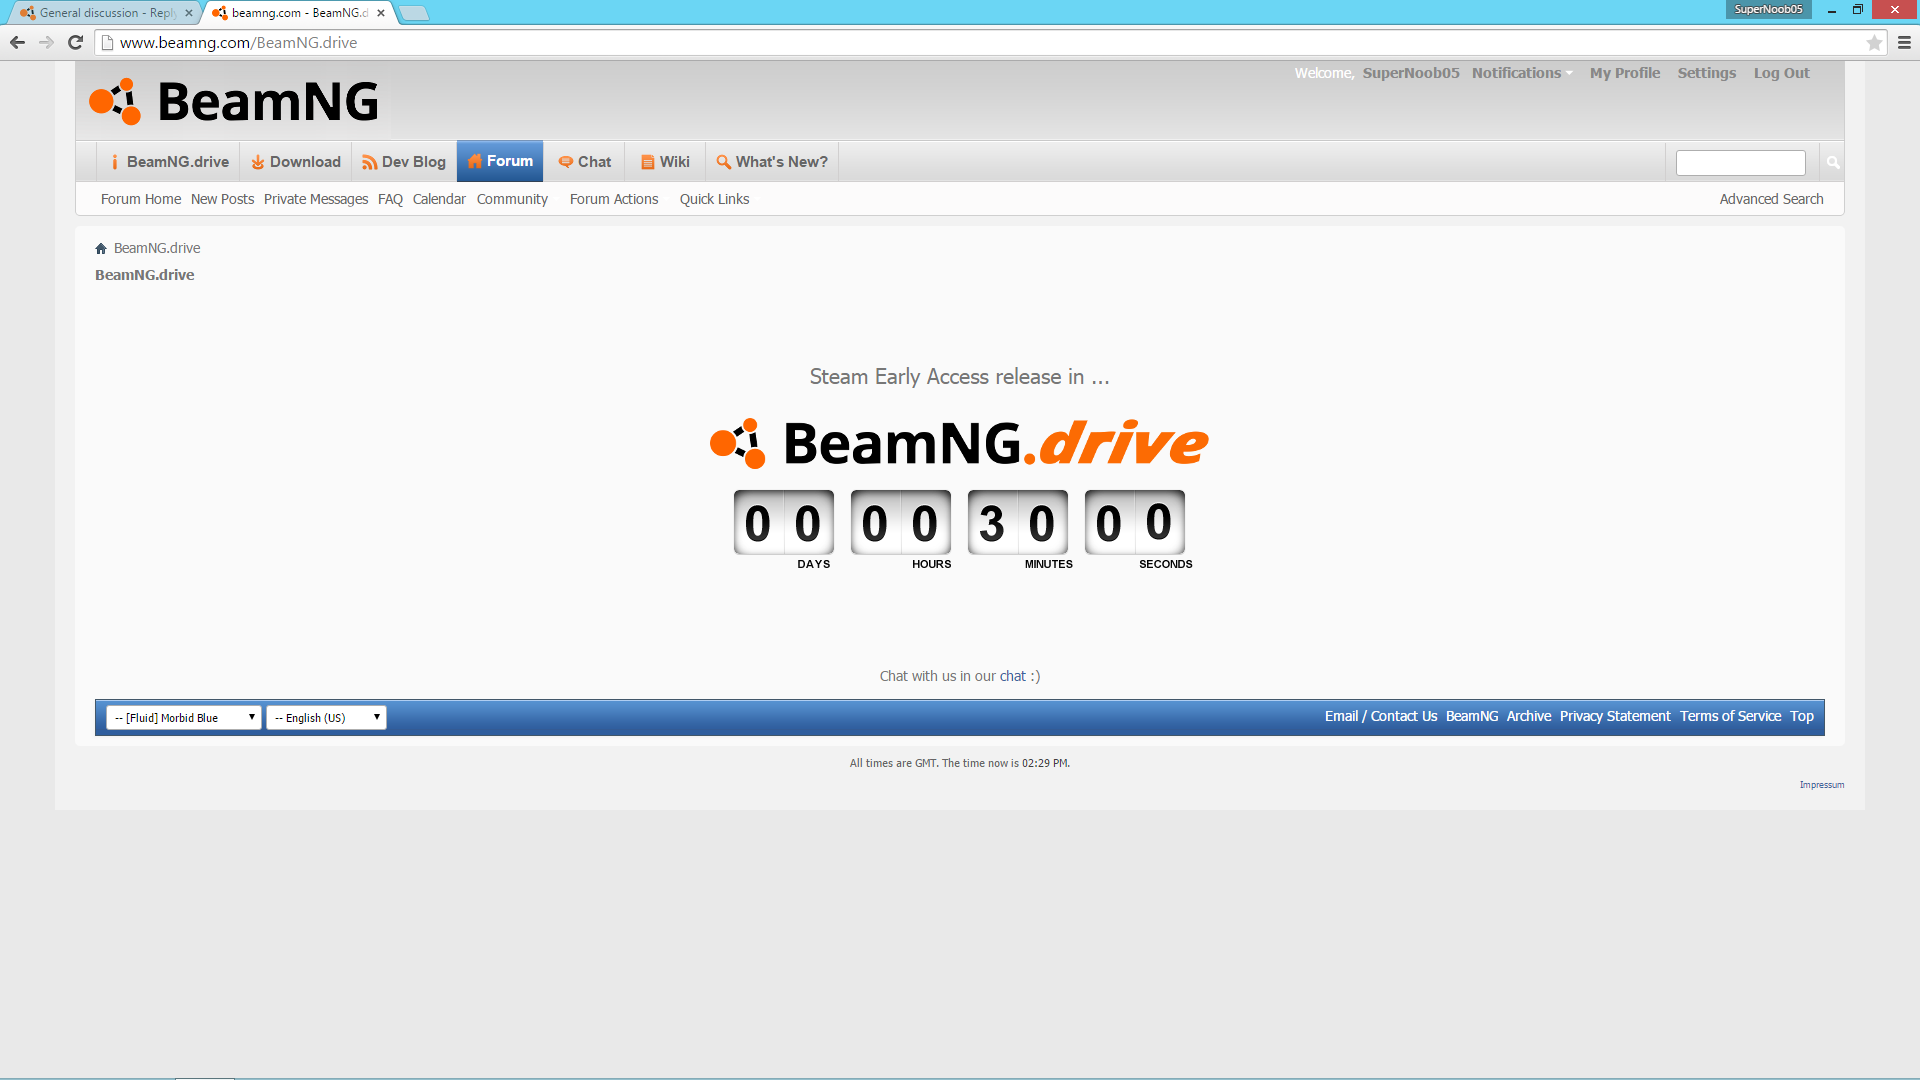Open Private Messages

[316, 199]
